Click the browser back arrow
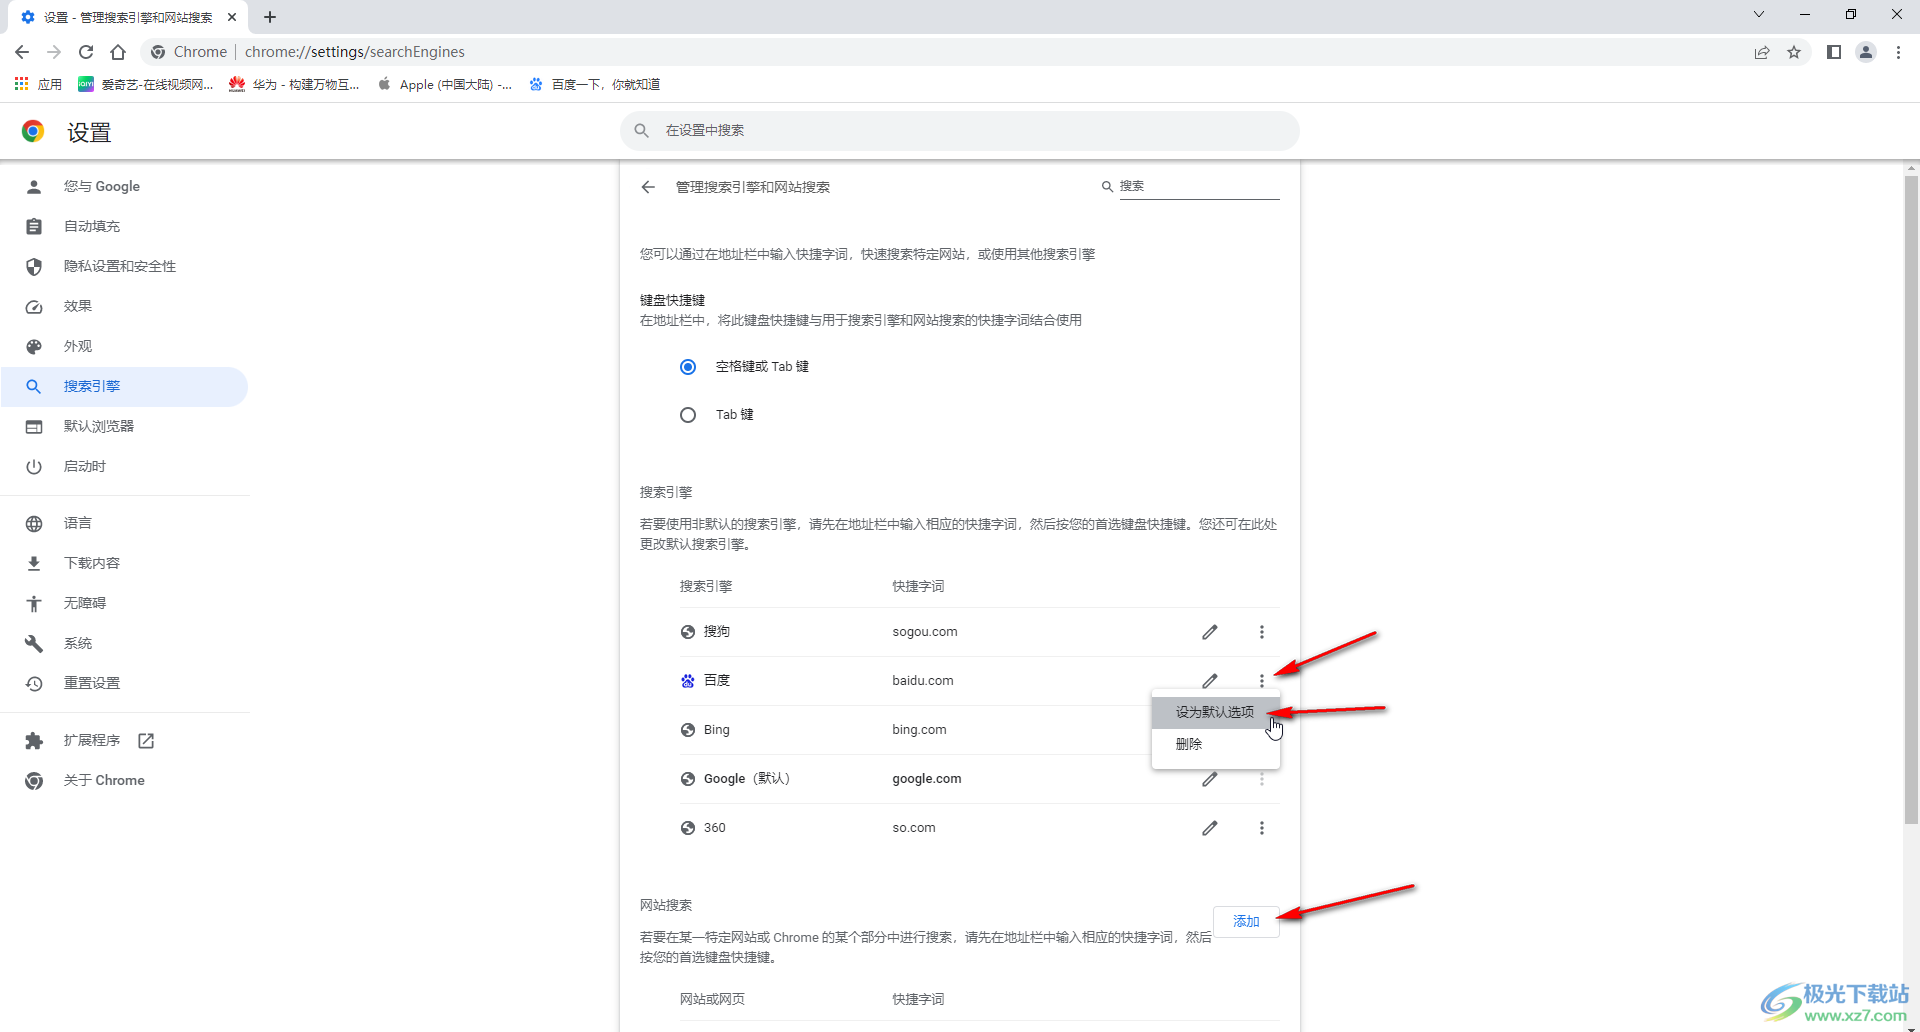 (22, 52)
